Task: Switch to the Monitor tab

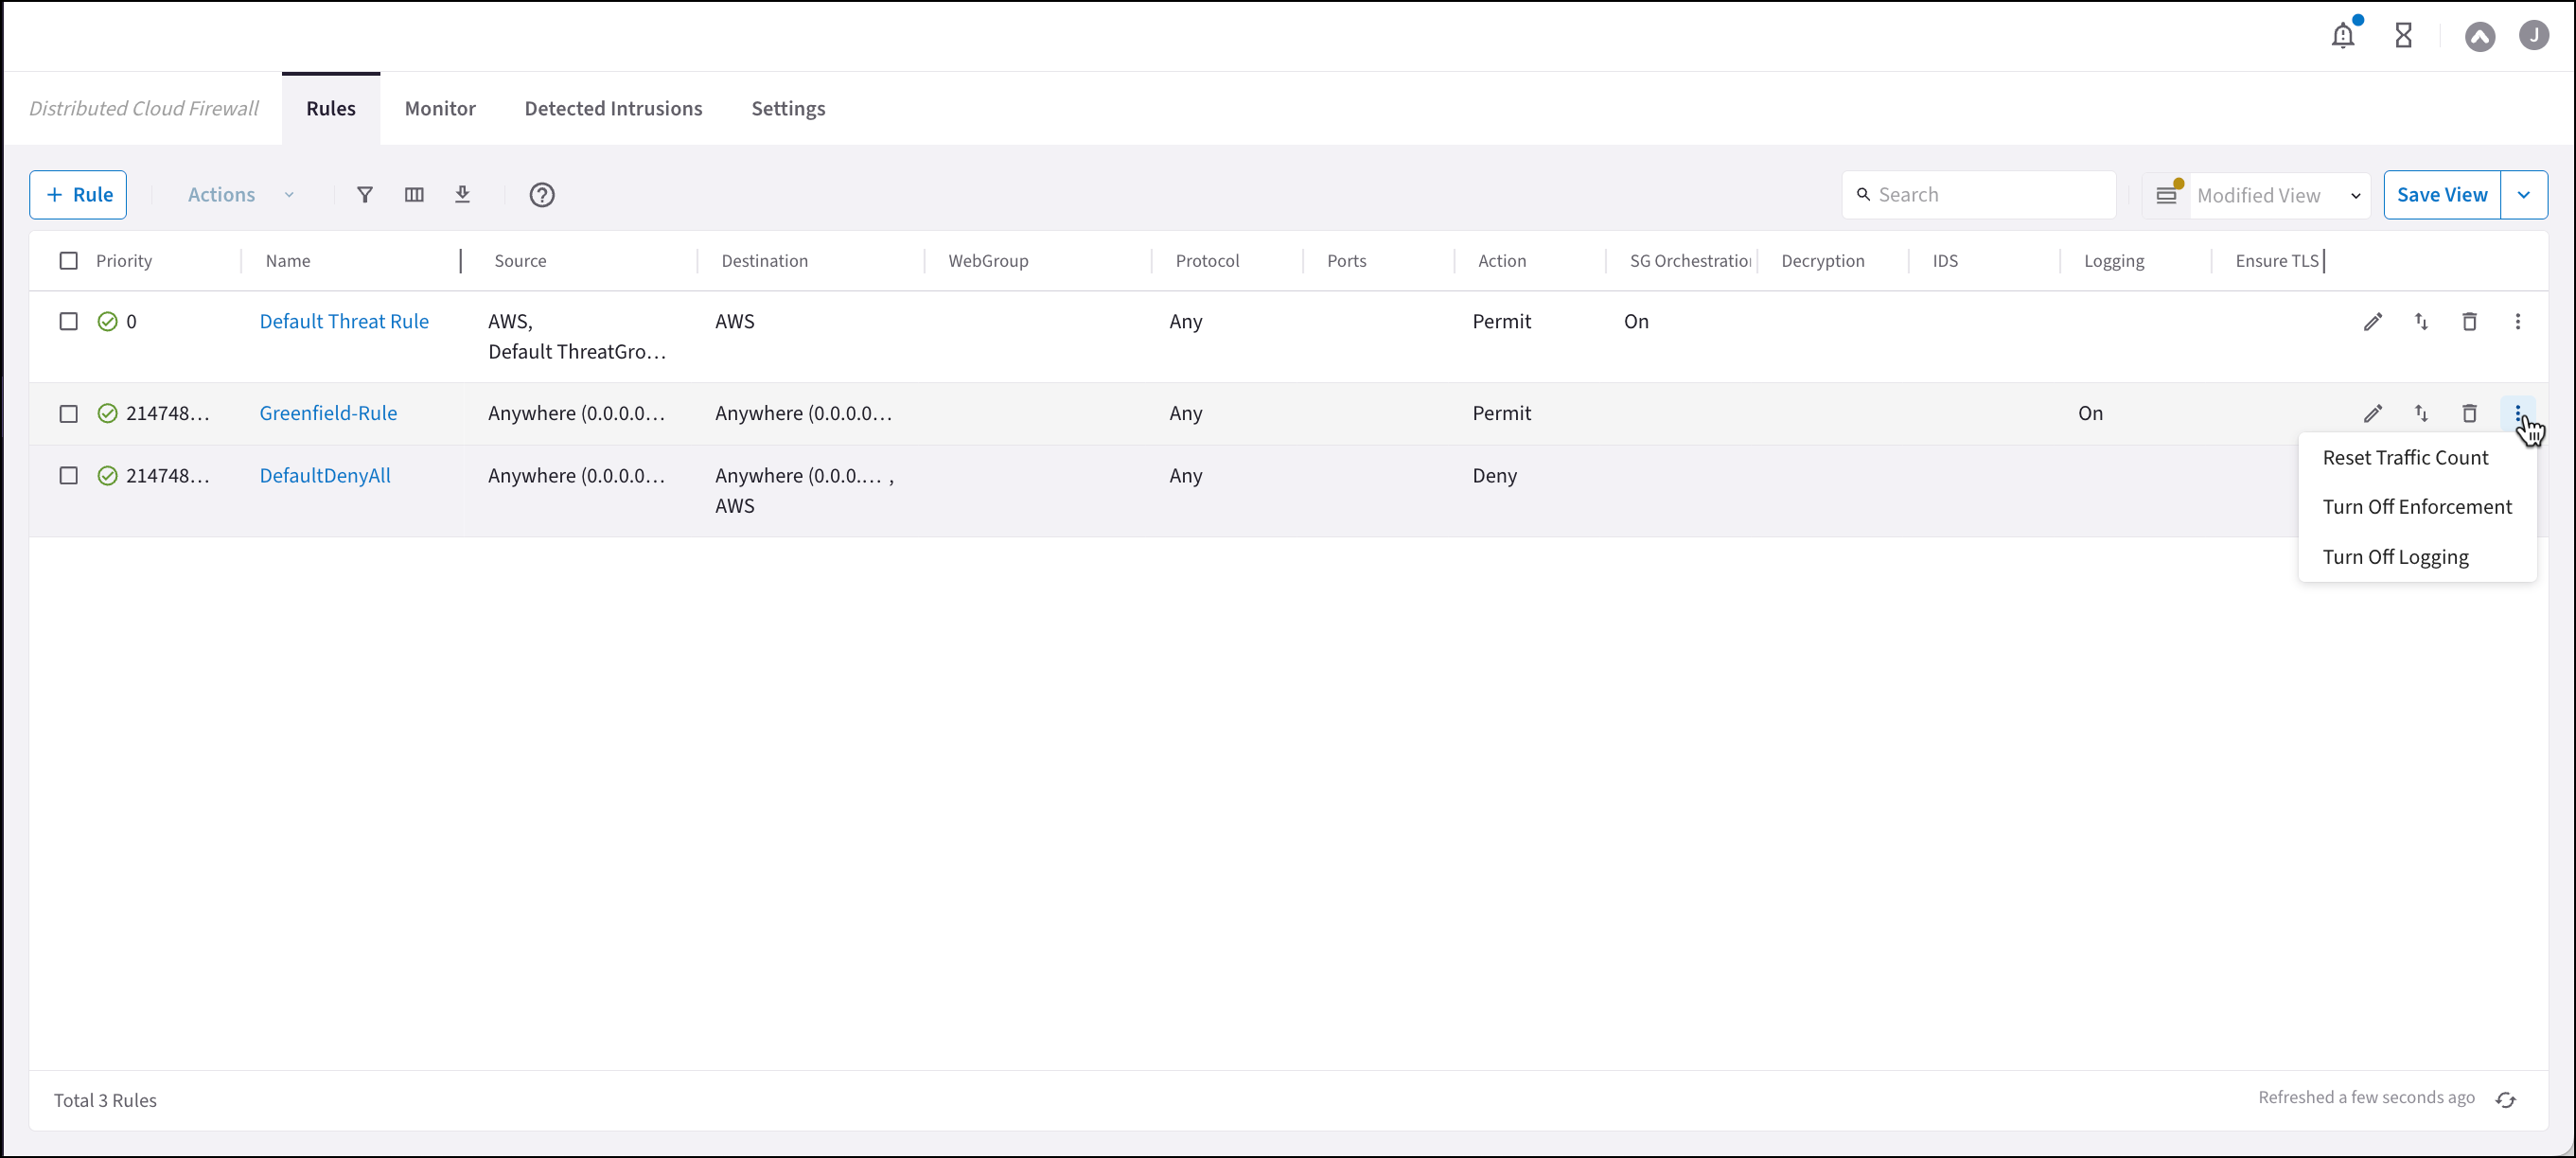Action: [440, 108]
